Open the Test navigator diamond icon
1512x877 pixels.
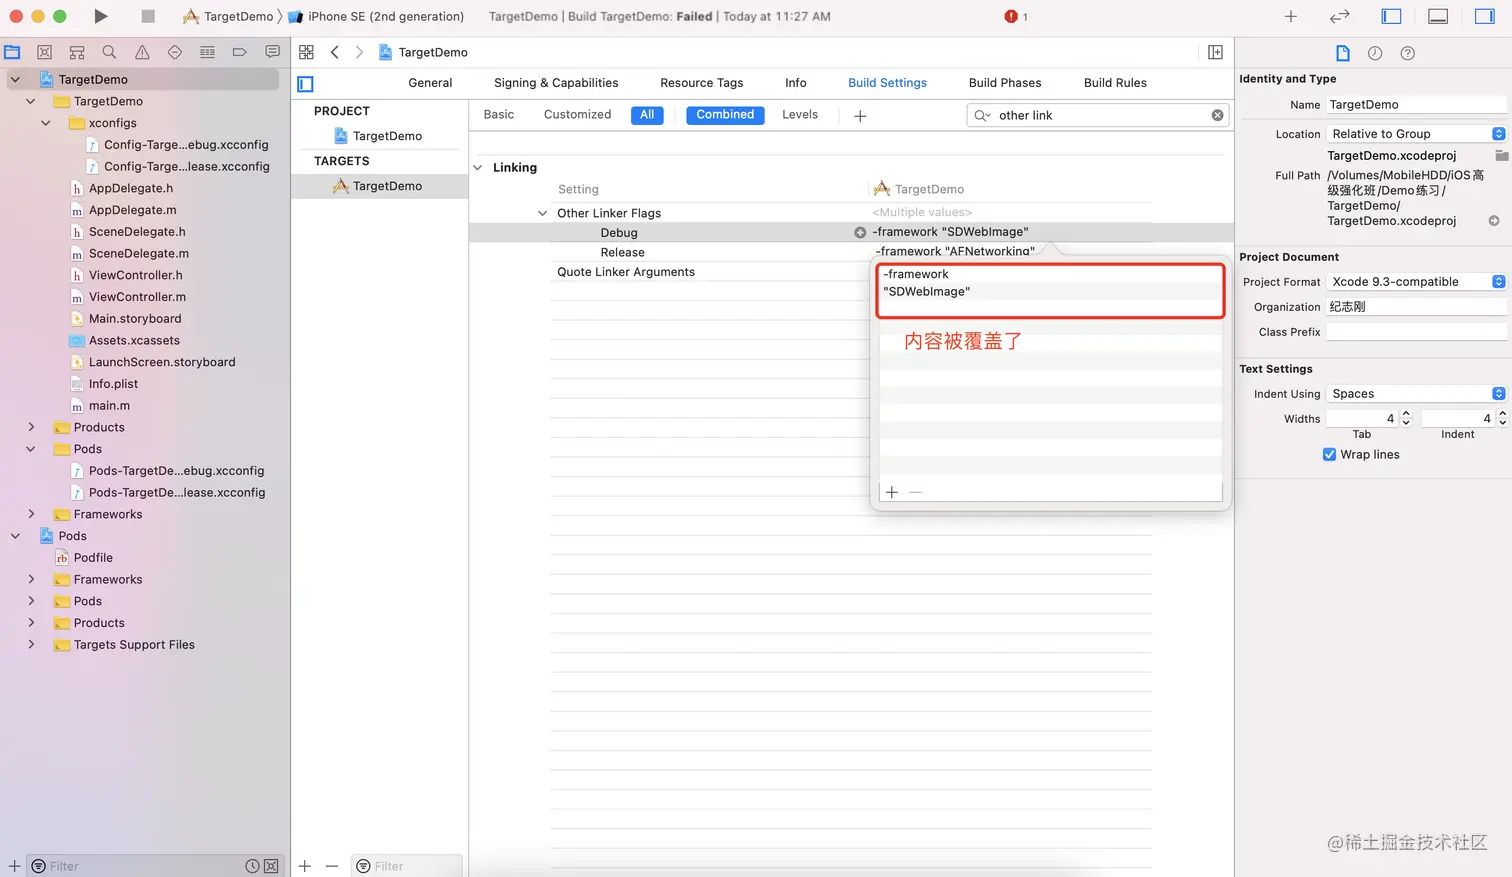[x=175, y=52]
